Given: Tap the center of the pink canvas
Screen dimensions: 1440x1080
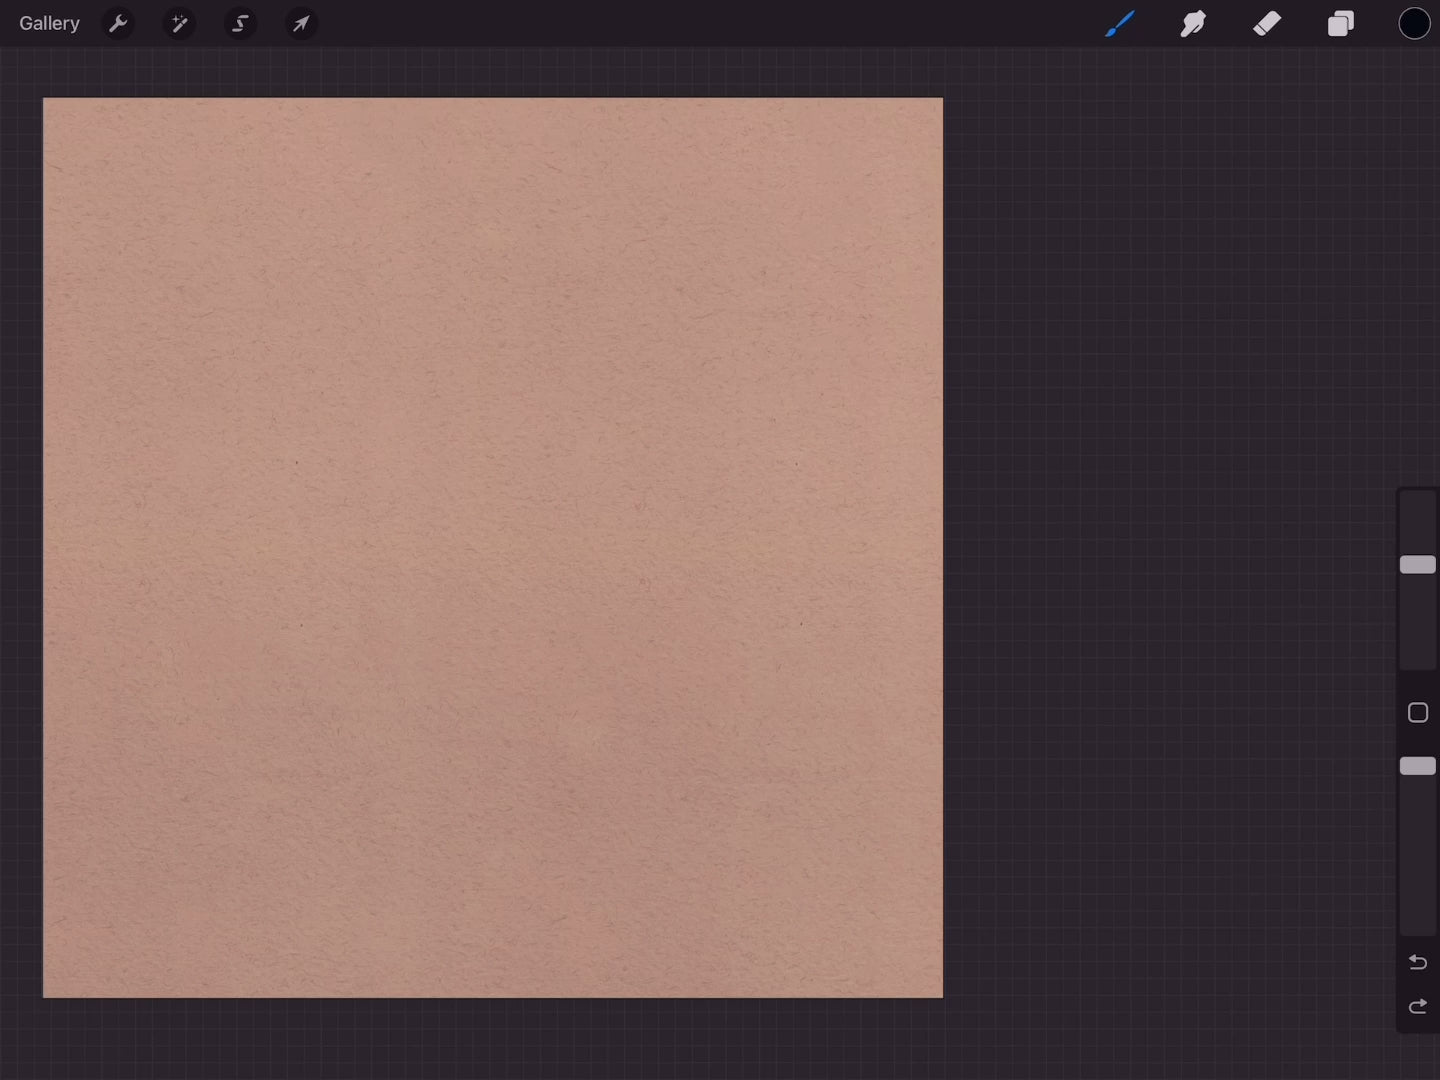Looking at the screenshot, I should point(493,547).
